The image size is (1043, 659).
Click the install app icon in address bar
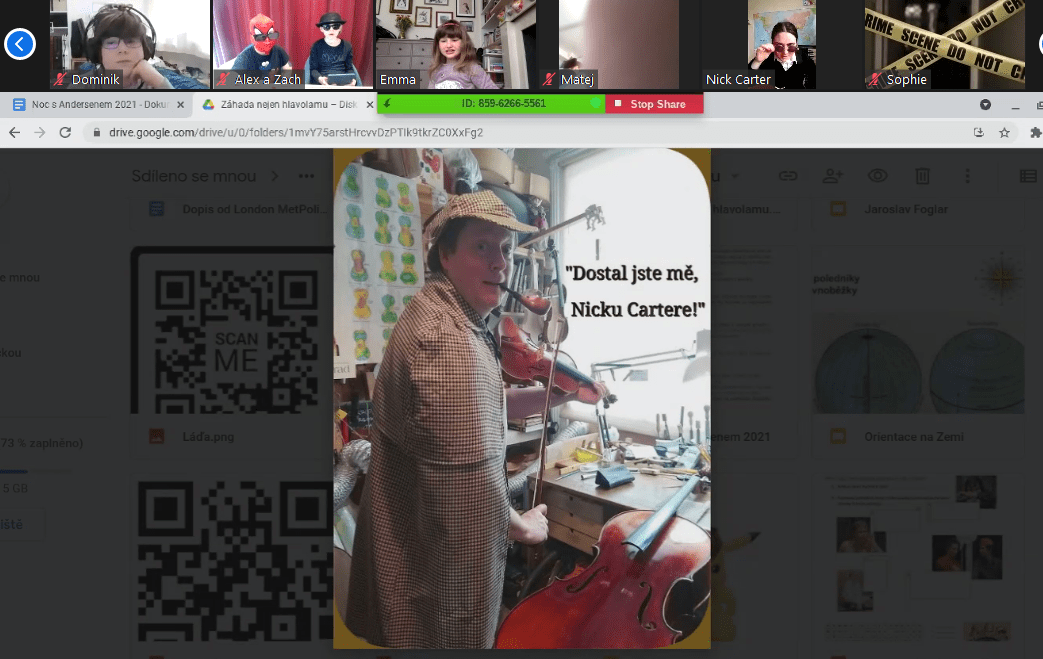pyautogui.click(x=978, y=132)
